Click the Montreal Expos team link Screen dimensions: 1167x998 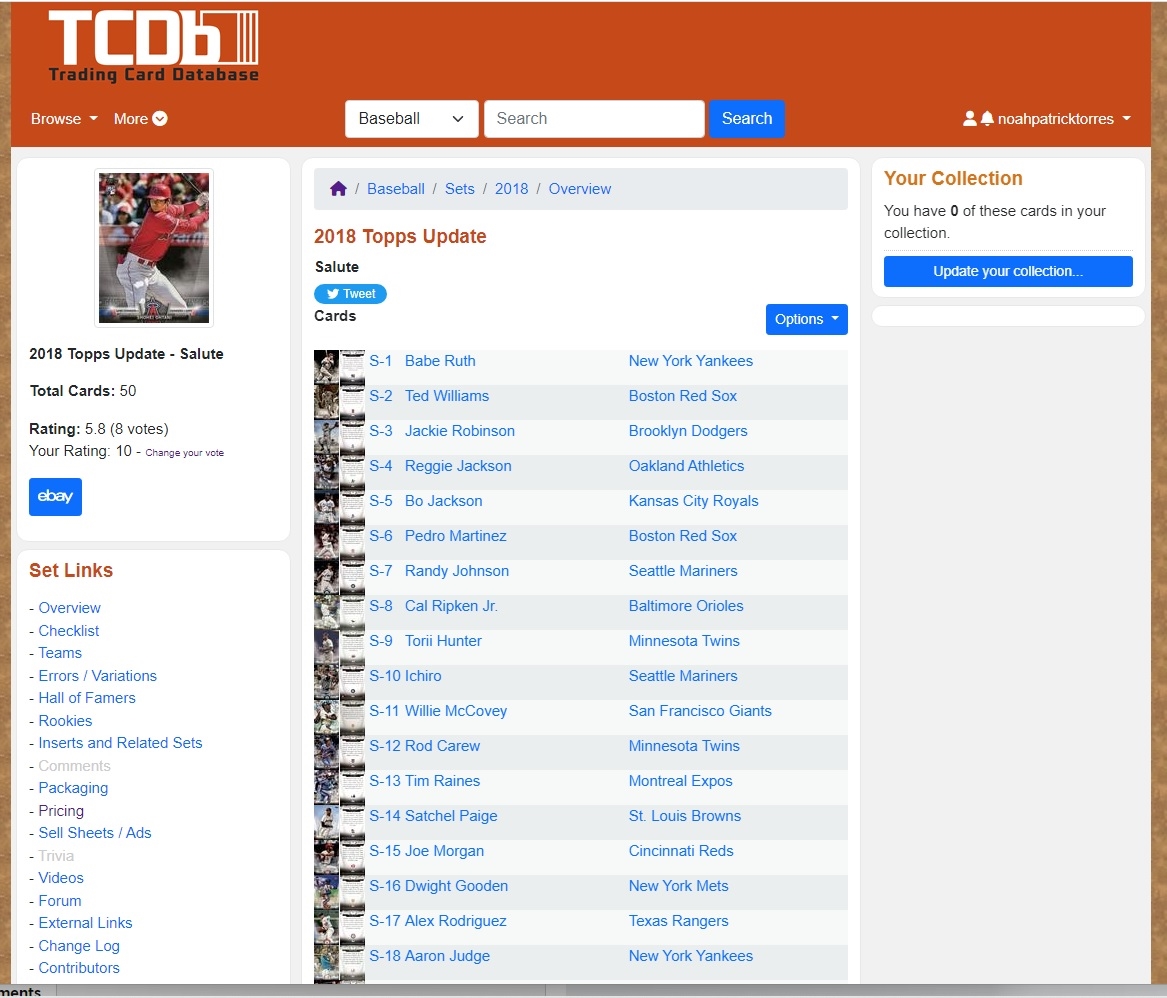680,781
